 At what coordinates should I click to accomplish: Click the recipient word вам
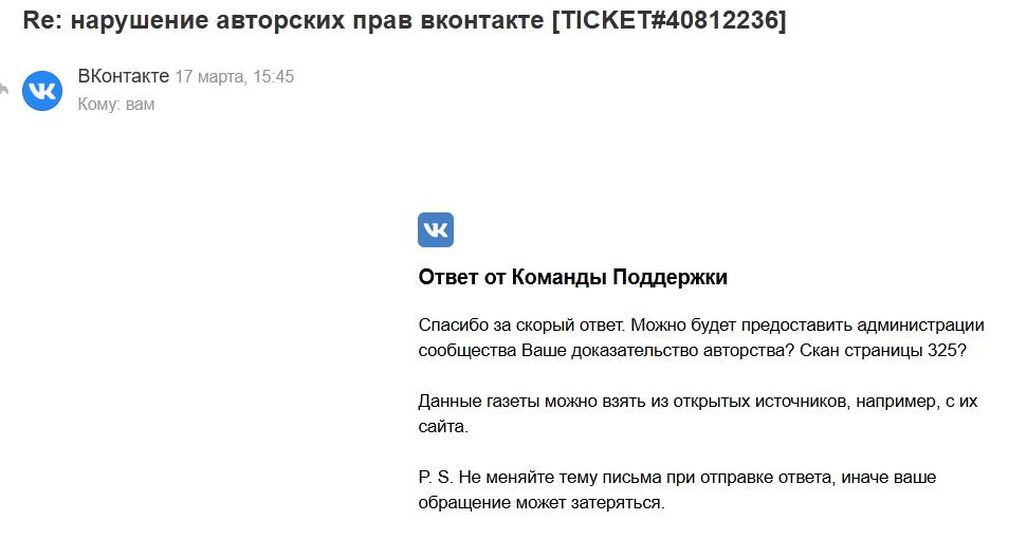coord(140,105)
